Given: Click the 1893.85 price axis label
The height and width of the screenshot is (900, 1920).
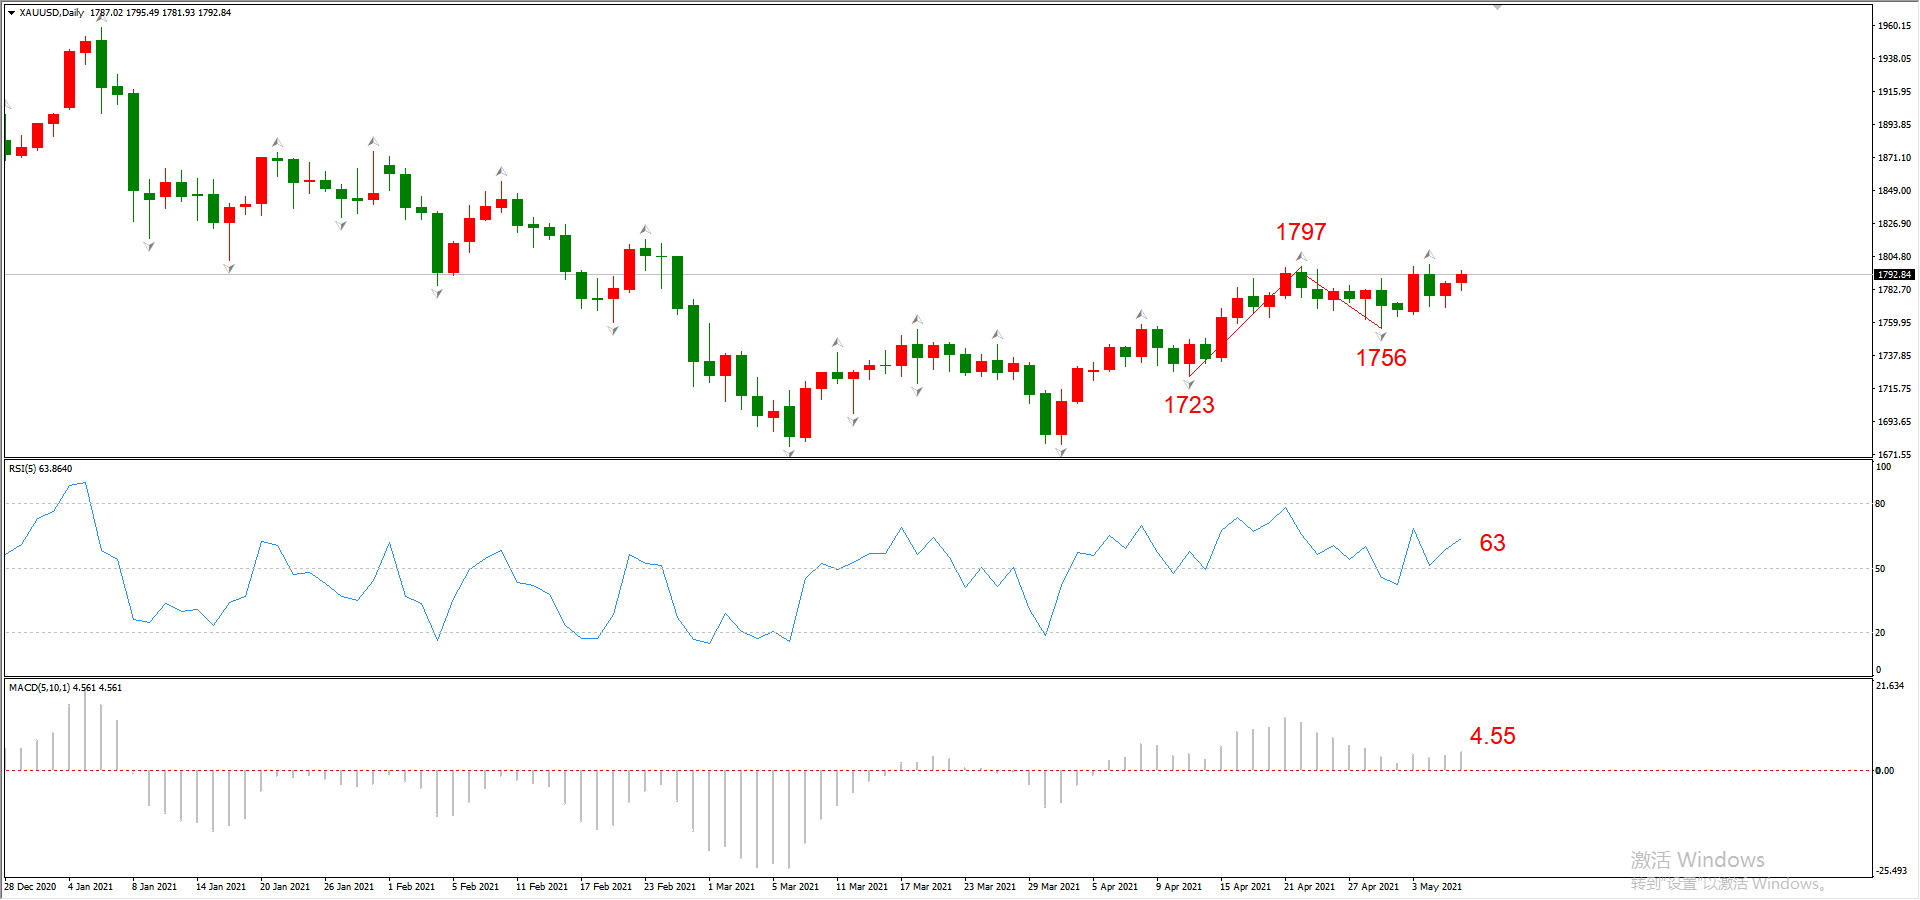Looking at the screenshot, I should [1894, 125].
